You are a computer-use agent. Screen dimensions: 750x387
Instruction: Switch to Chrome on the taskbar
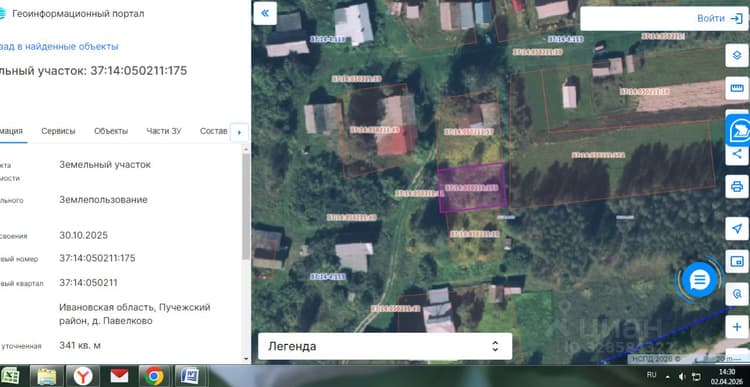154,376
